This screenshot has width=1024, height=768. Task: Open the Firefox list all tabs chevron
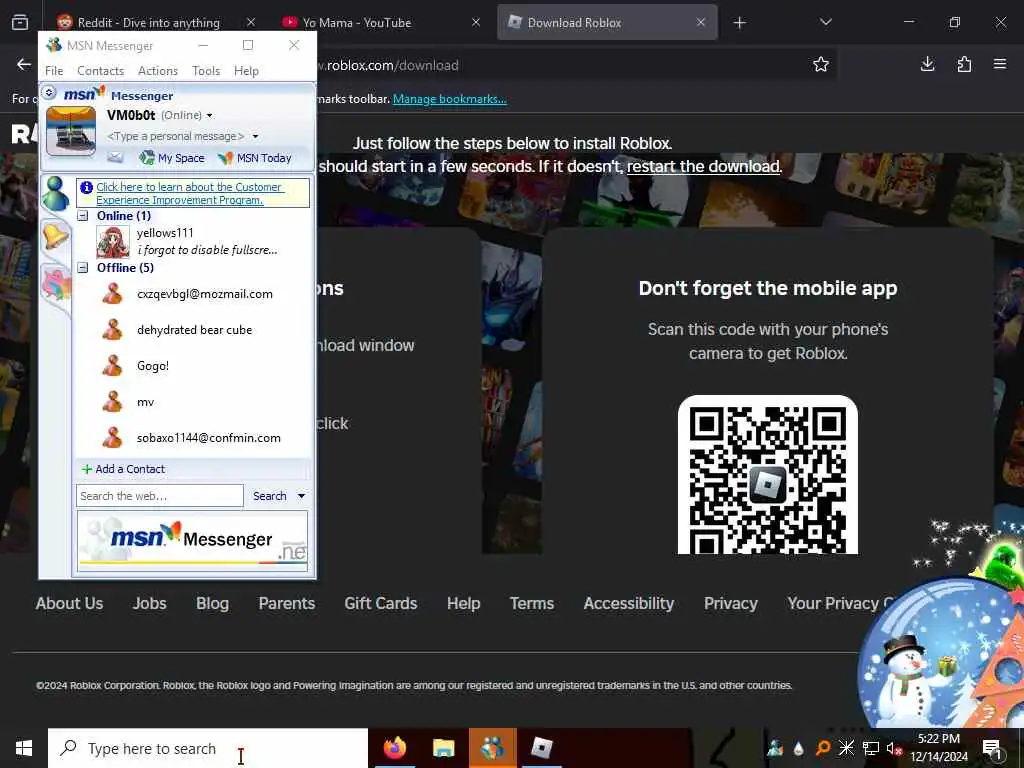coord(825,22)
